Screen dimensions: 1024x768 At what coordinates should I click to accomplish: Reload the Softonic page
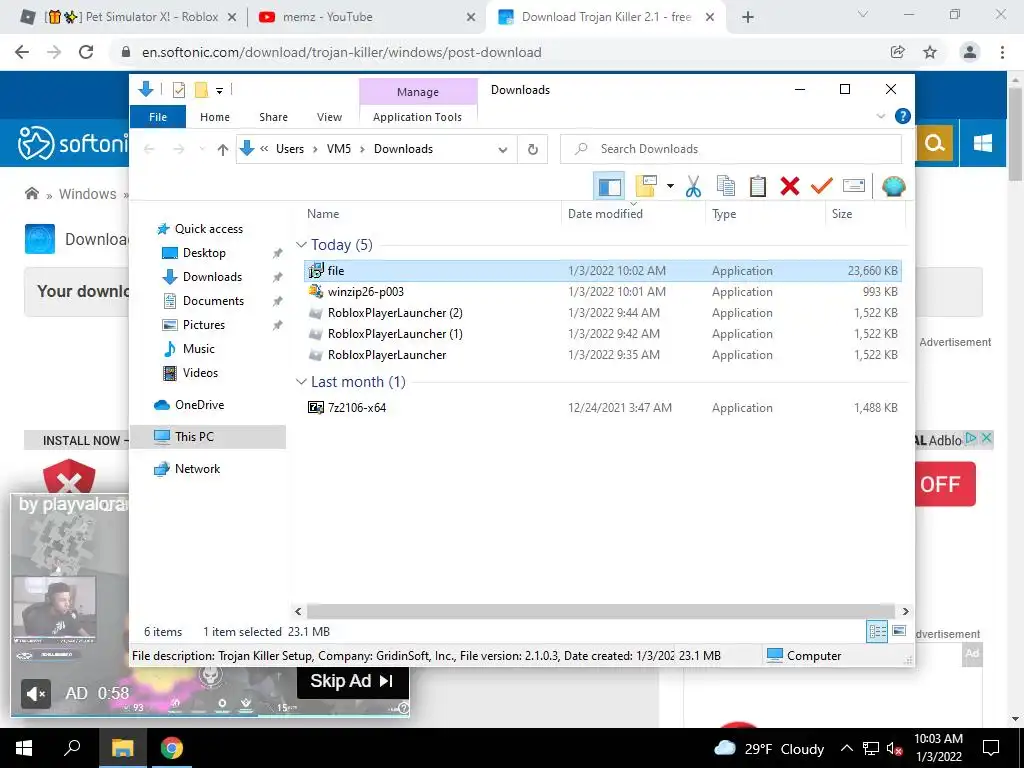tap(86, 52)
